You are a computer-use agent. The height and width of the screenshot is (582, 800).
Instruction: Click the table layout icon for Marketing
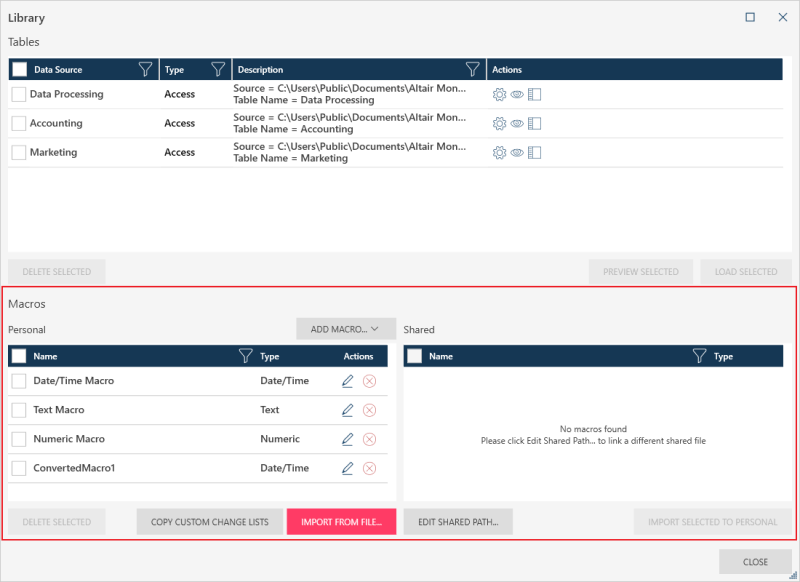click(x=534, y=153)
